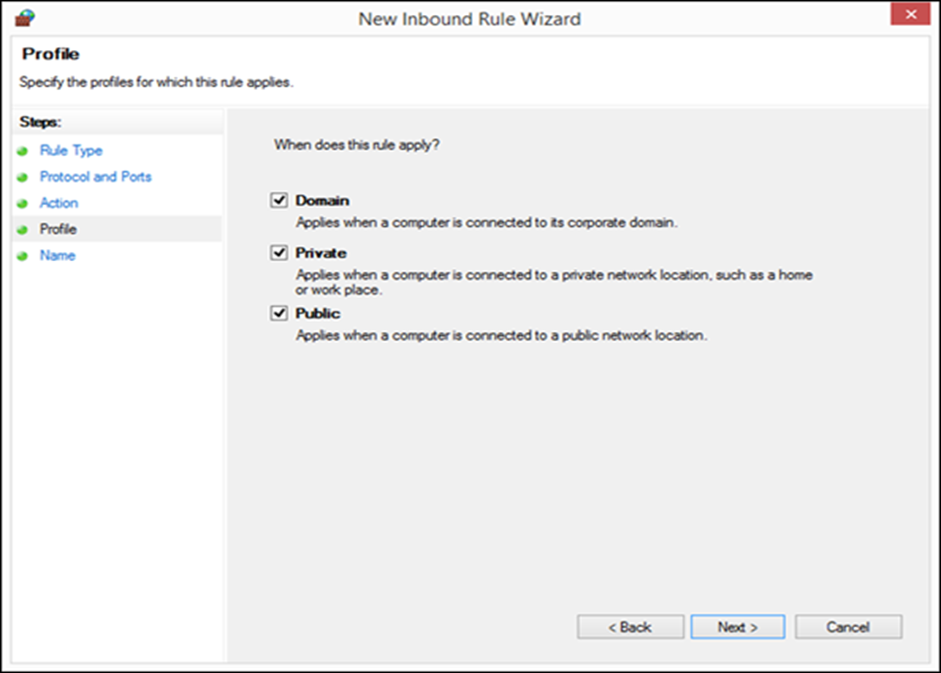
Task: Go to the Name step
Action: 58,255
